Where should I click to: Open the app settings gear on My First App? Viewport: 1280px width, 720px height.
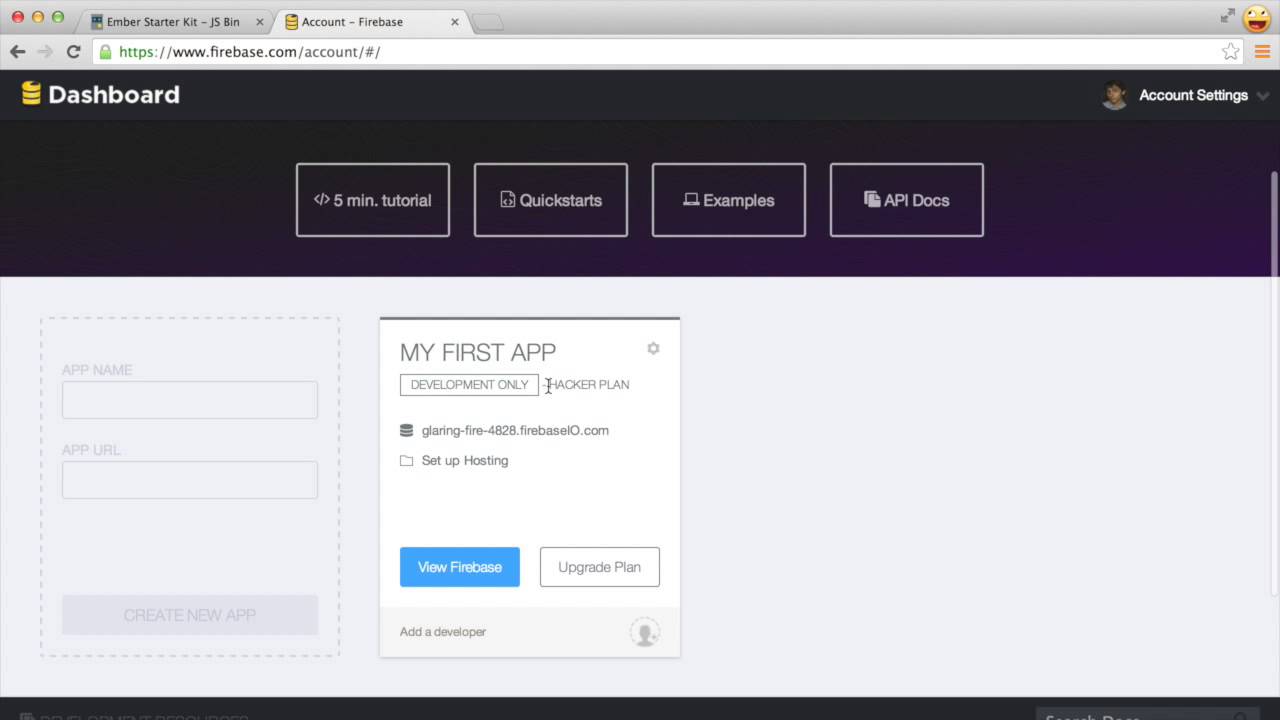[653, 348]
